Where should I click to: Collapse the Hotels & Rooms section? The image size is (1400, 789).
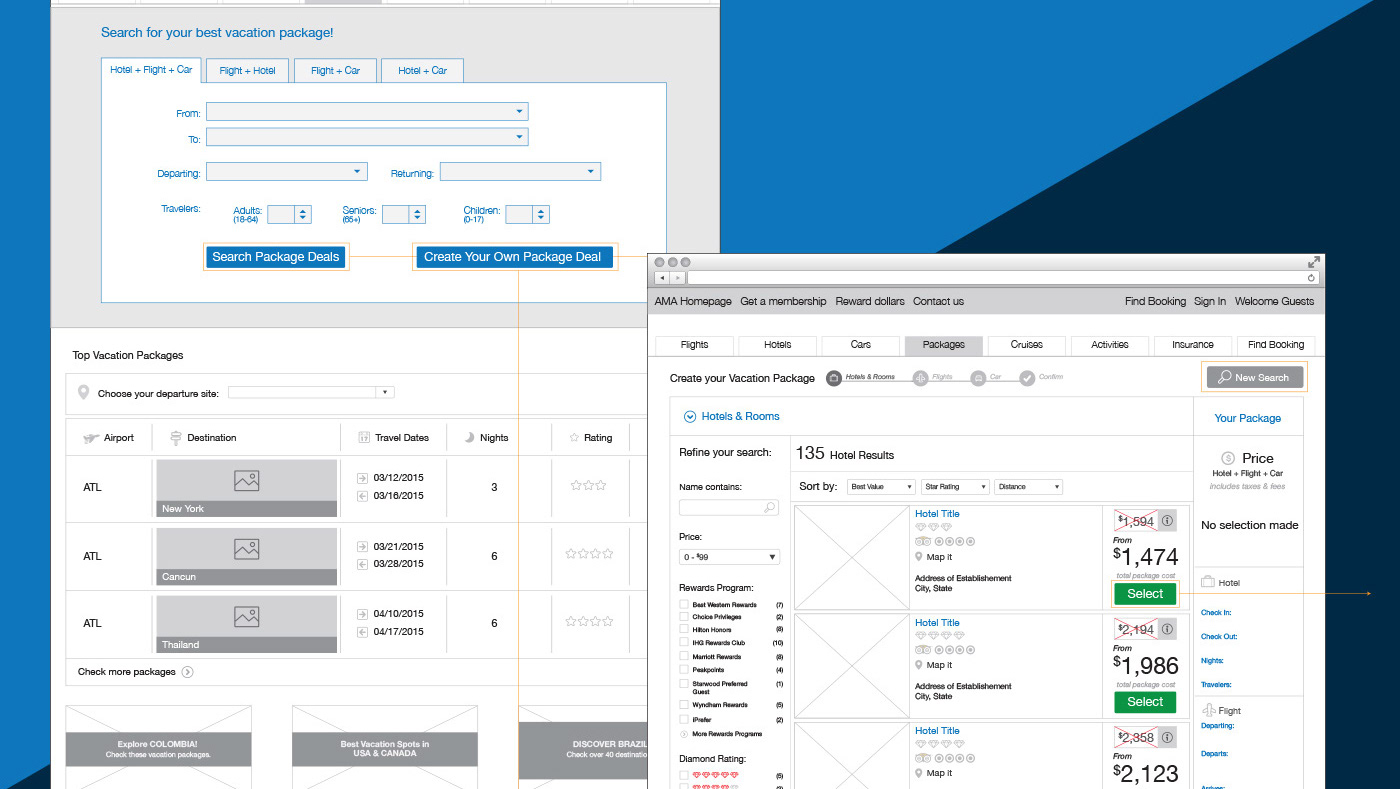pos(689,417)
